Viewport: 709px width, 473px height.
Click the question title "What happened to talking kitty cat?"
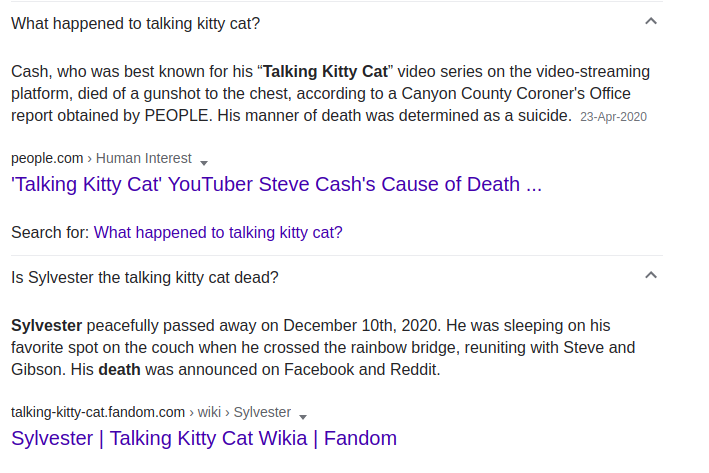click(x=136, y=24)
